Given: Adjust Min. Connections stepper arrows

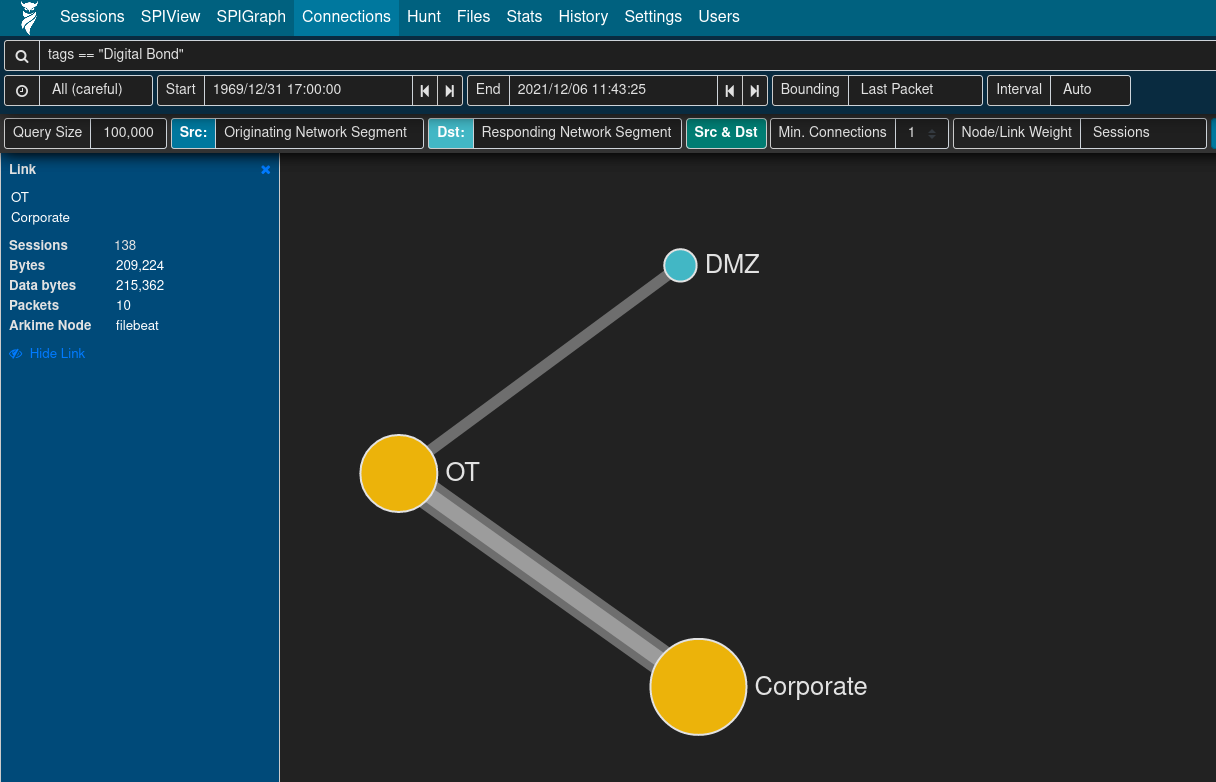Looking at the screenshot, I should coord(931,133).
